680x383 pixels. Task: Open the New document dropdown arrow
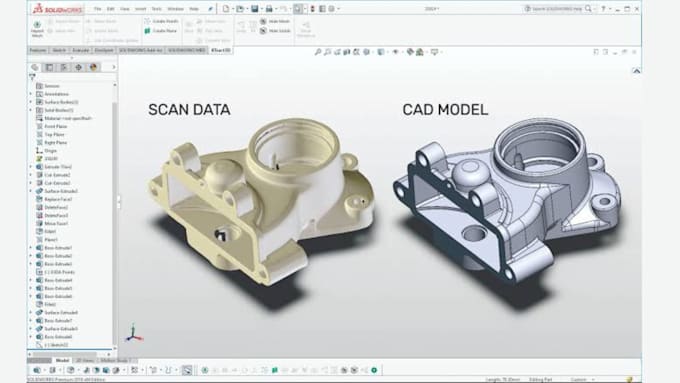click(x=233, y=9)
